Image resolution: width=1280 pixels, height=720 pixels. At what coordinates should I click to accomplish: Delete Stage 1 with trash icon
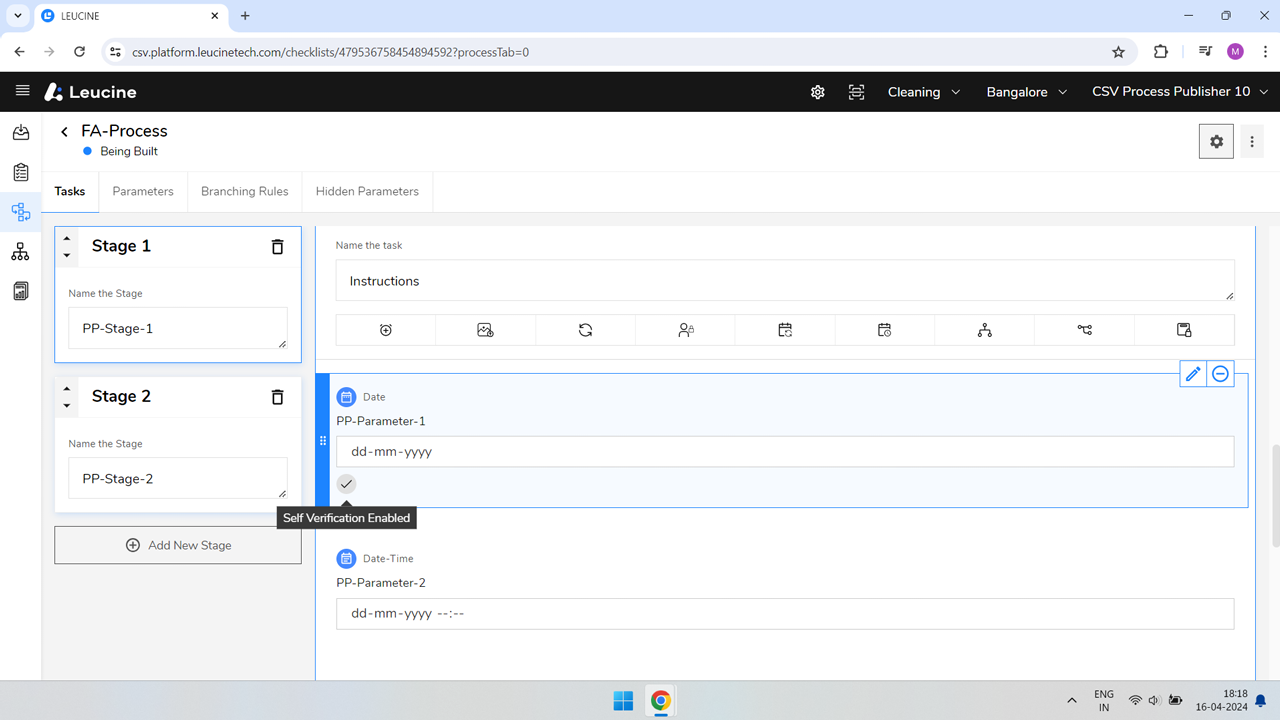278,246
